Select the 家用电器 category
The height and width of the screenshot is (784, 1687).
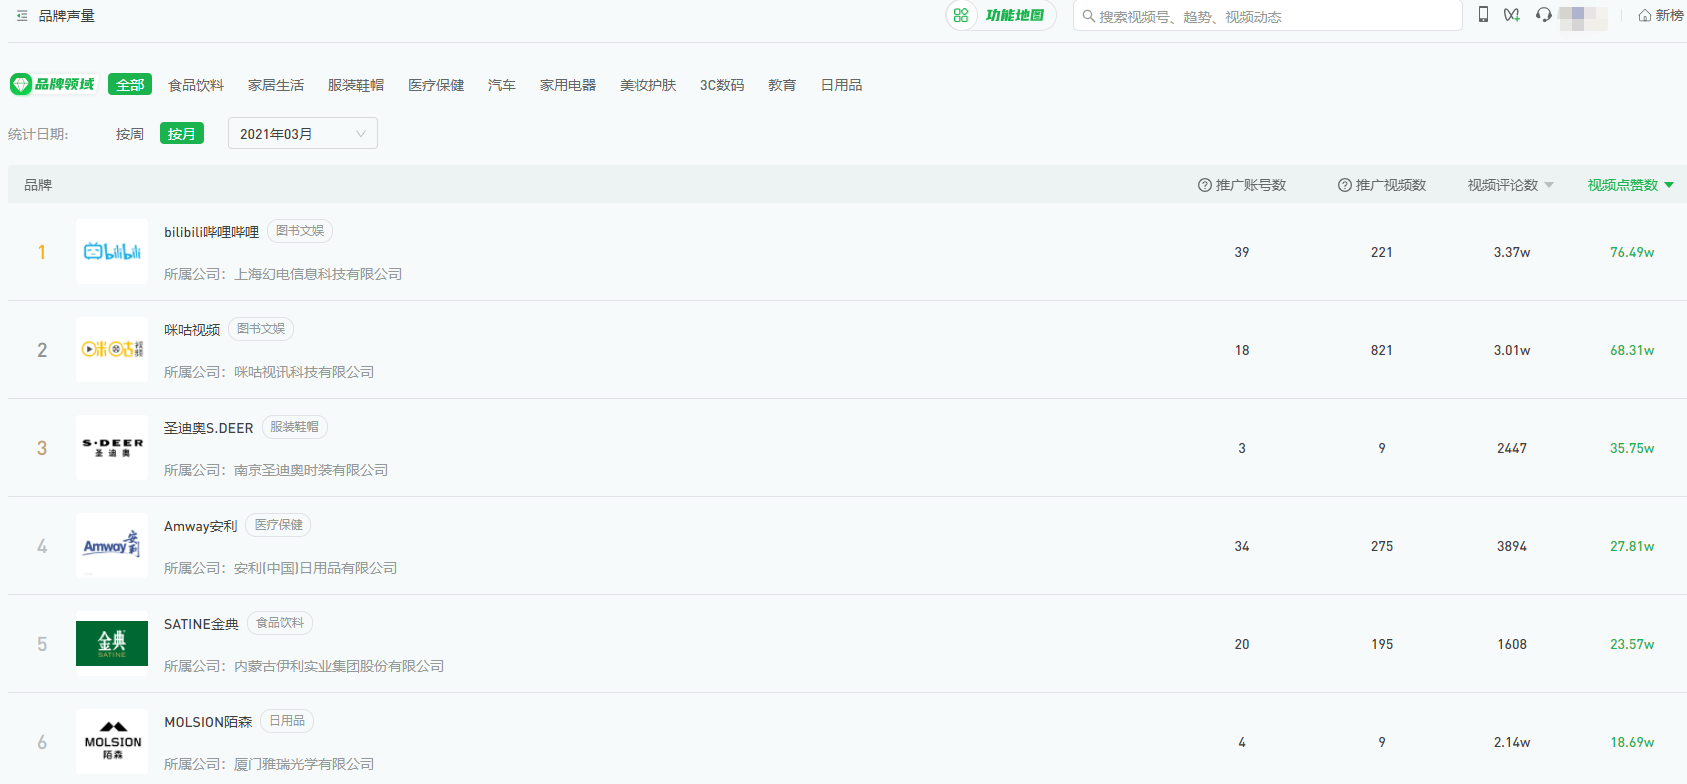(568, 85)
